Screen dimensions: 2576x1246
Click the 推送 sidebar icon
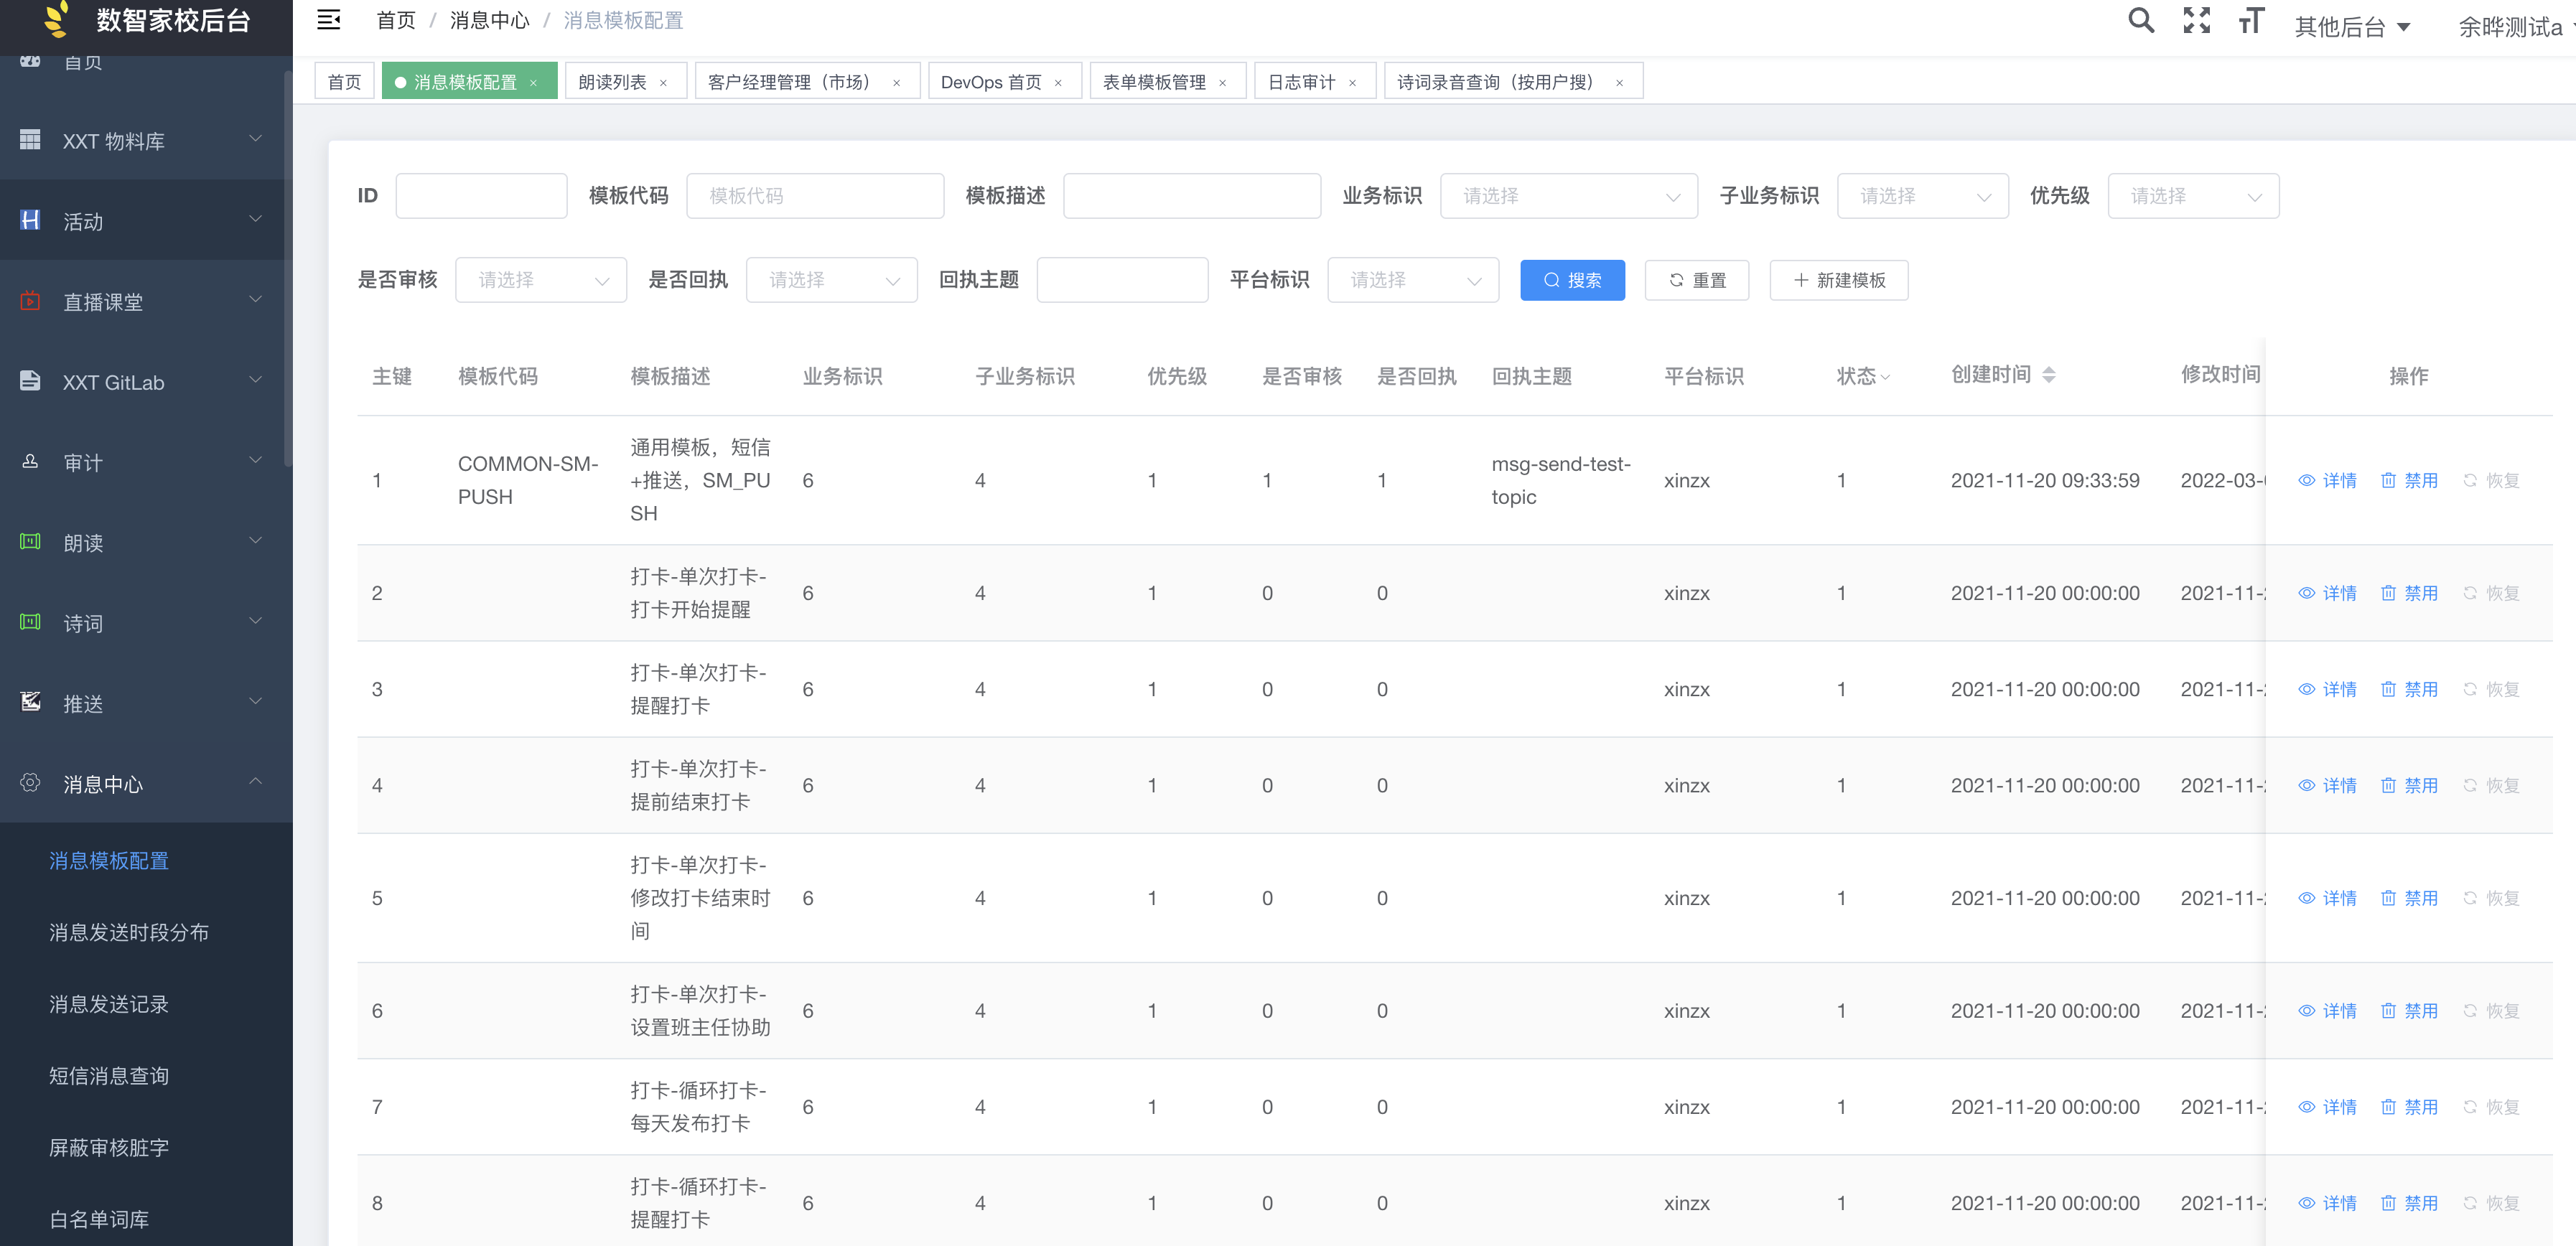[x=30, y=702]
